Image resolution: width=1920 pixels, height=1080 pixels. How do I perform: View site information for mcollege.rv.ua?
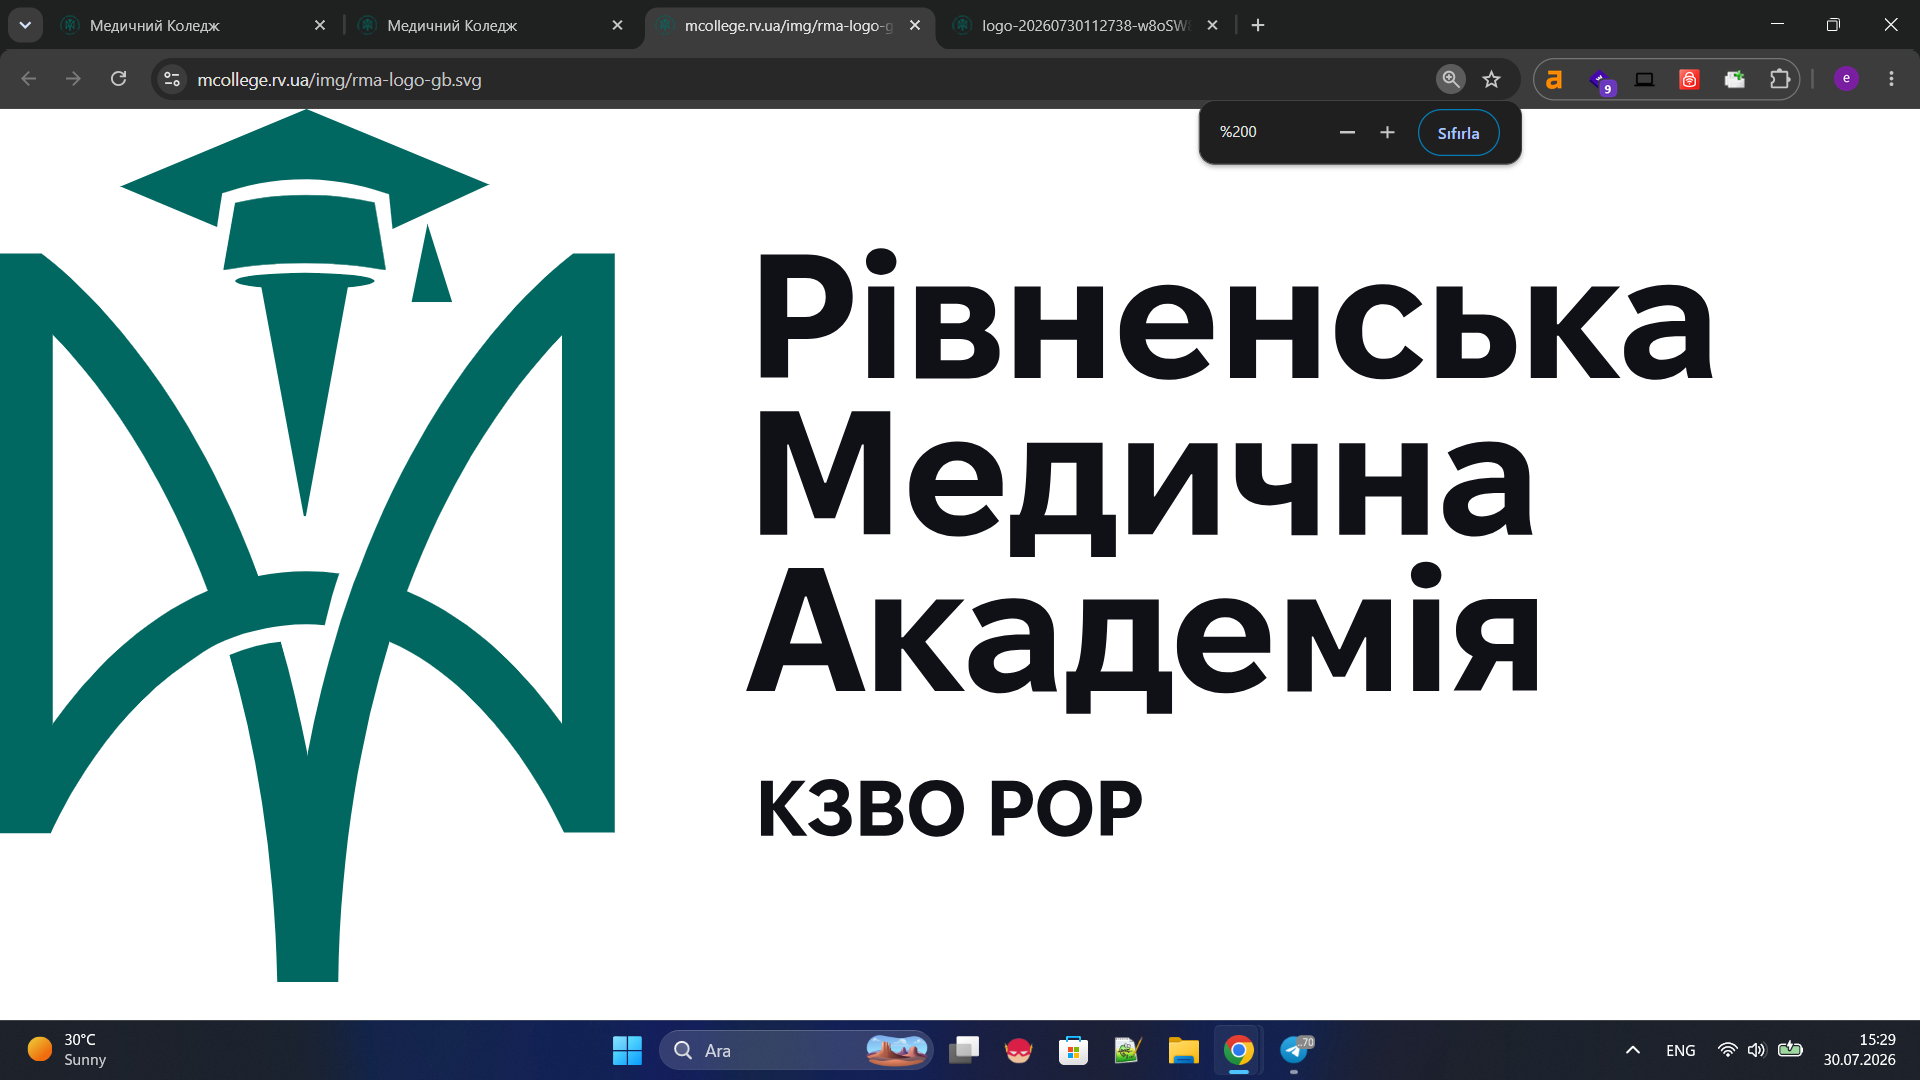tap(172, 79)
